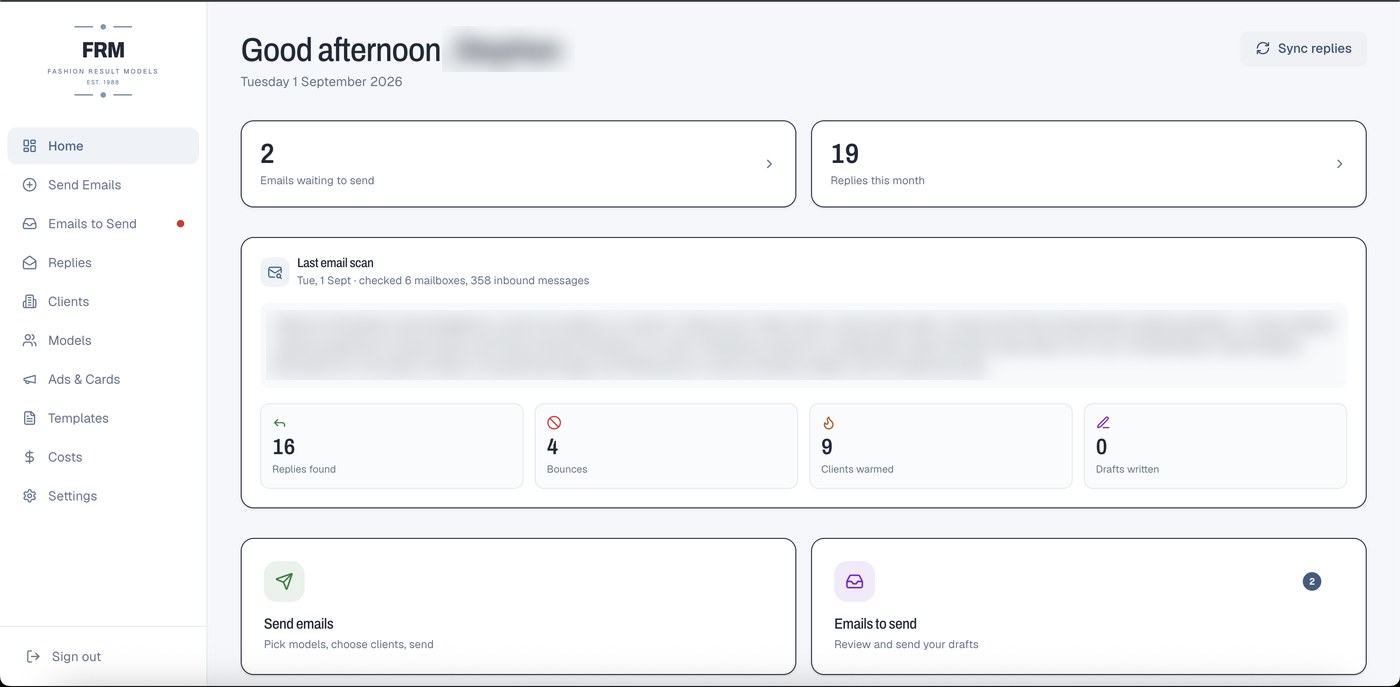Open Costs page
1400x687 pixels.
coord(103,457)
